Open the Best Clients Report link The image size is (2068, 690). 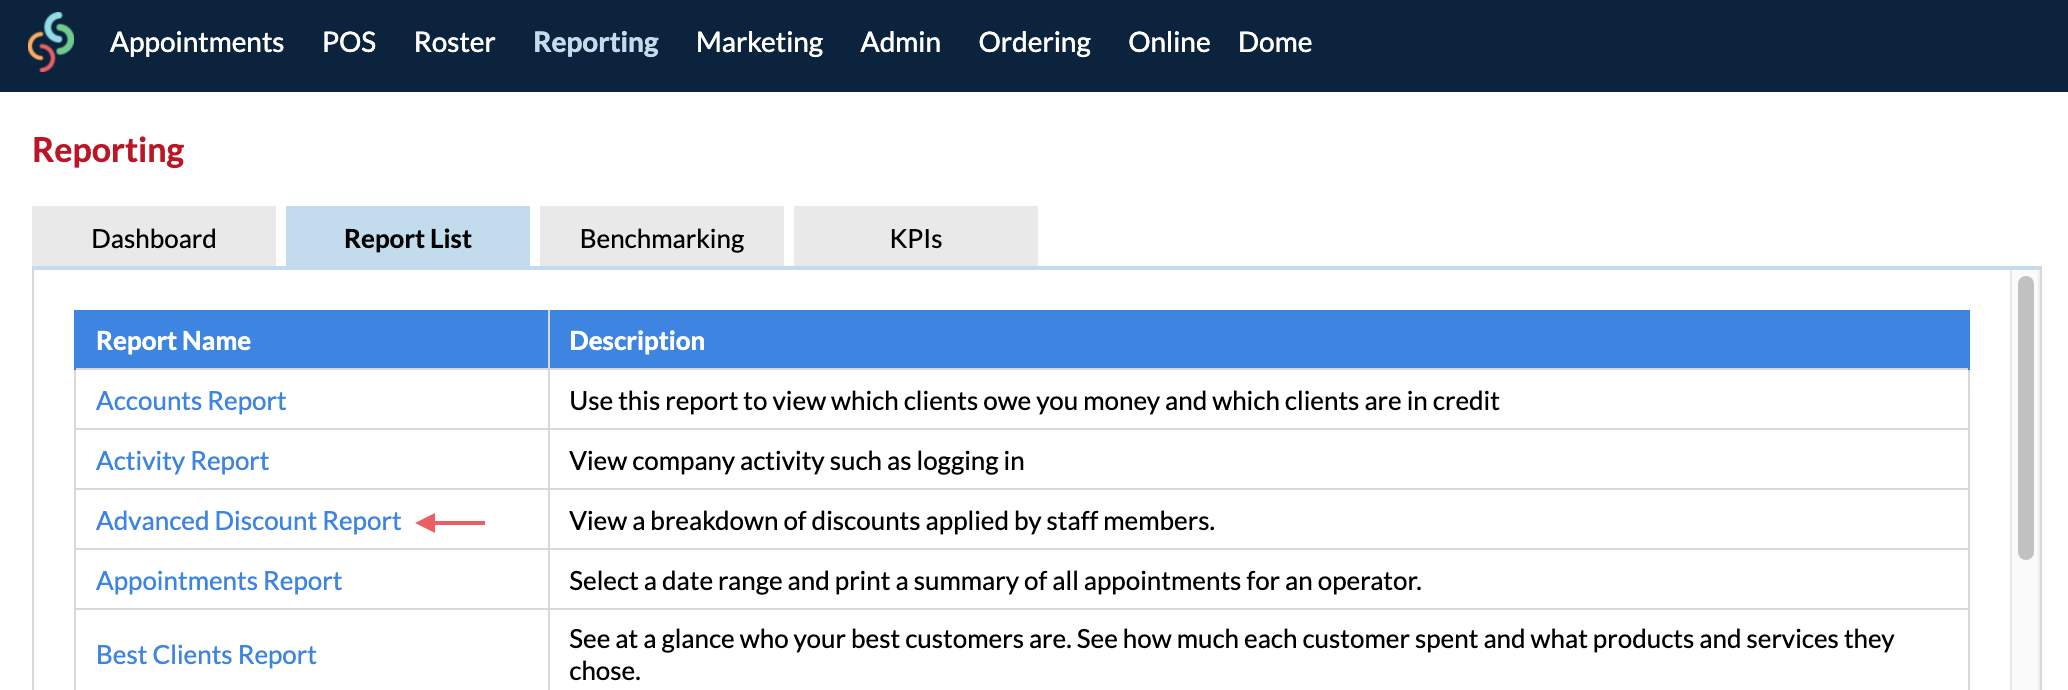206,655
